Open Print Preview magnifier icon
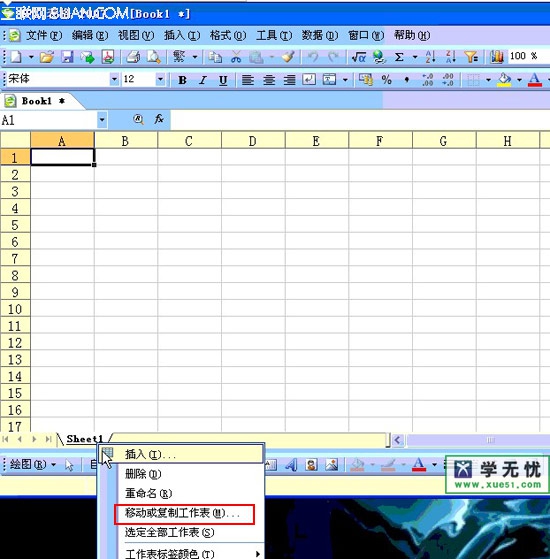 point(154,57)
